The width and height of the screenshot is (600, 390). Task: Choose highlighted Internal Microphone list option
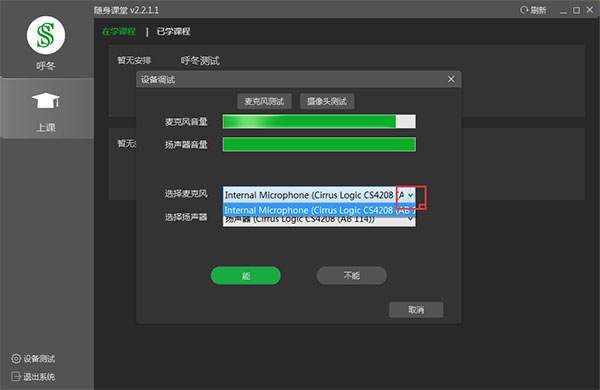(319, 210)
